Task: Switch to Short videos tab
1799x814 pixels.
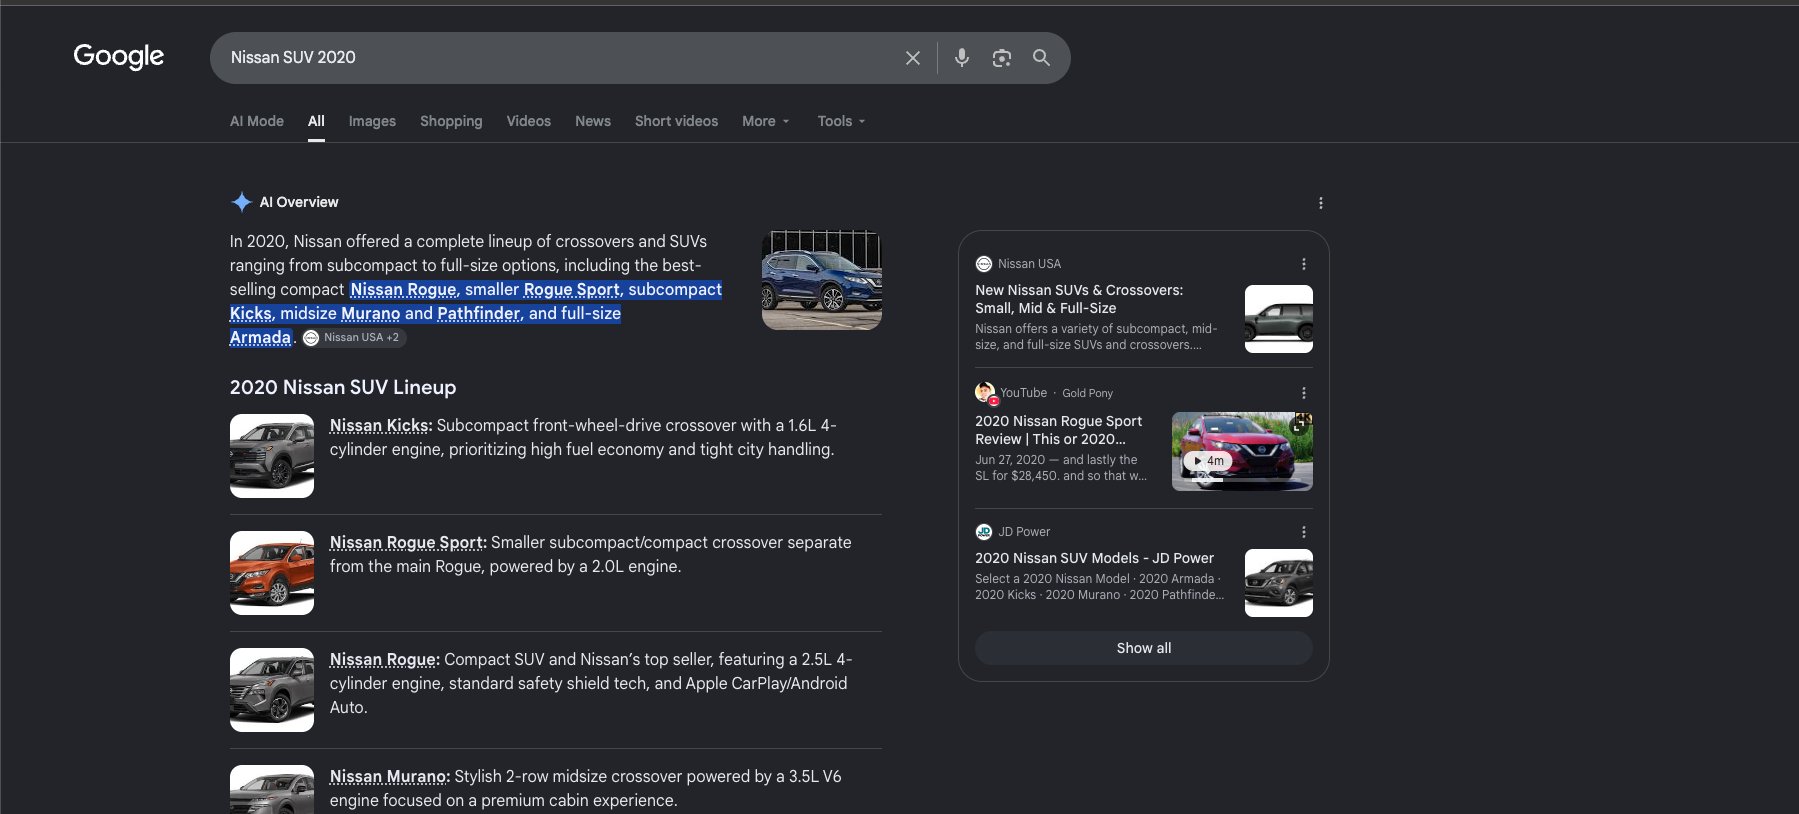Action: [x=676, y=121]
